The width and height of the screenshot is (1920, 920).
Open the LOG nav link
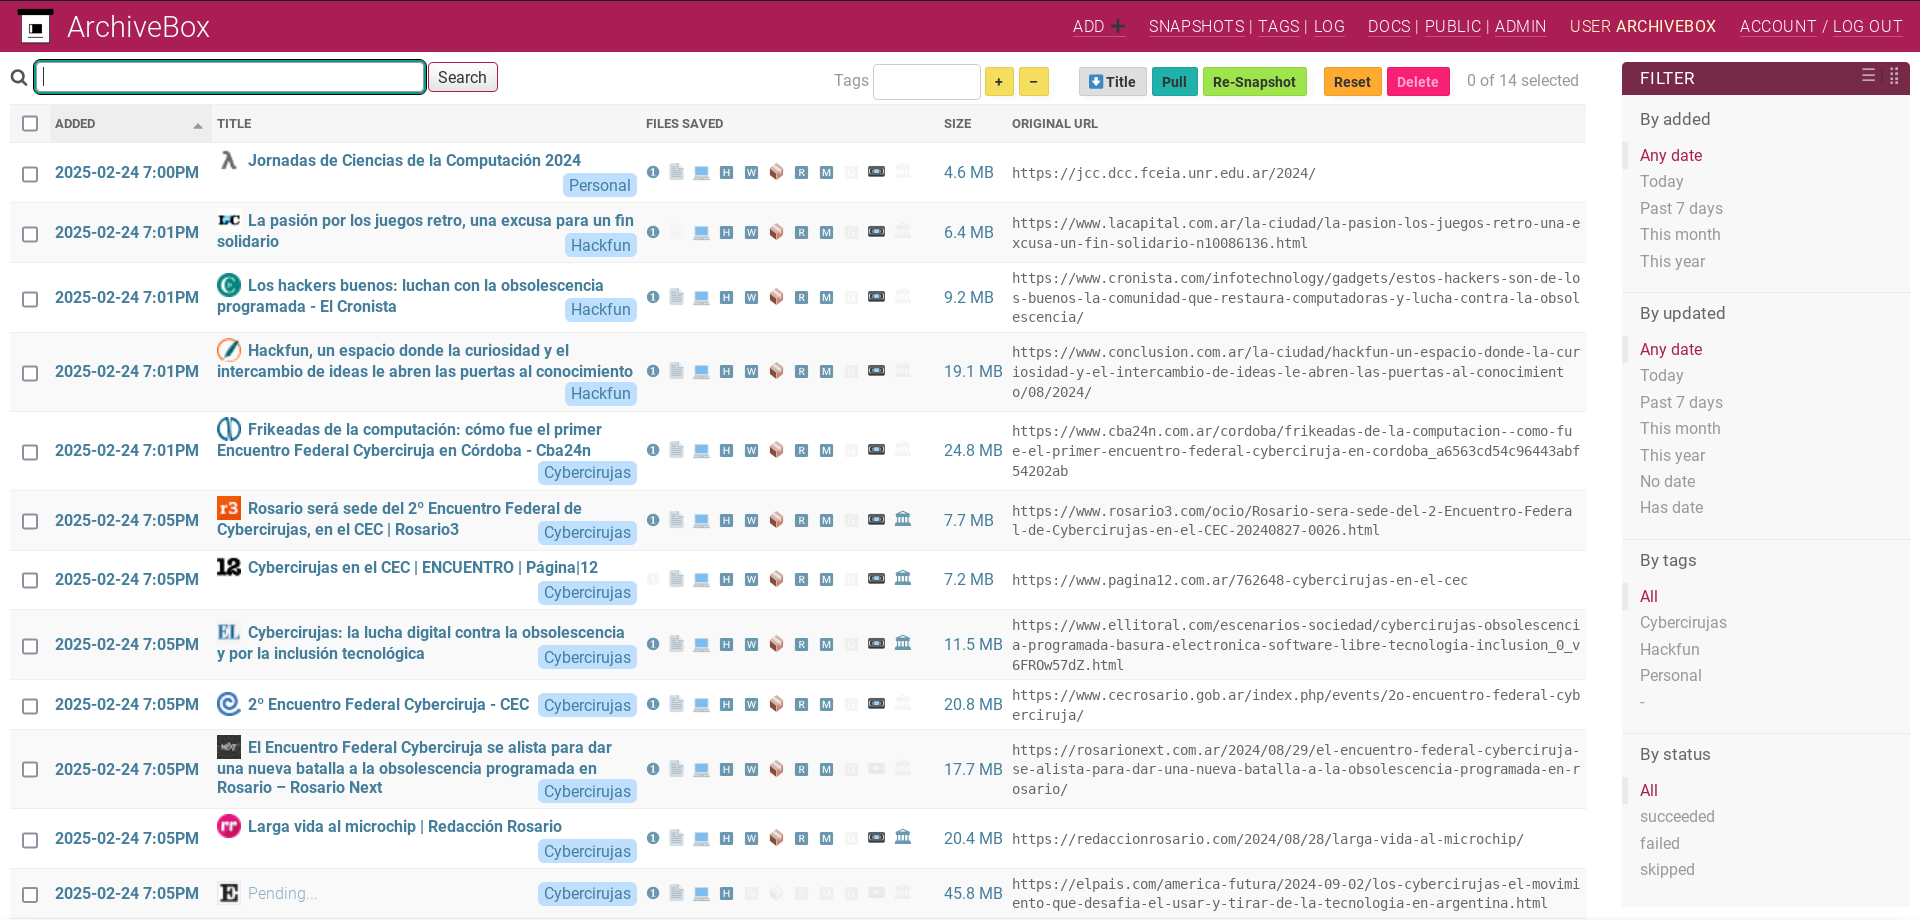(x=1329, y=27)
